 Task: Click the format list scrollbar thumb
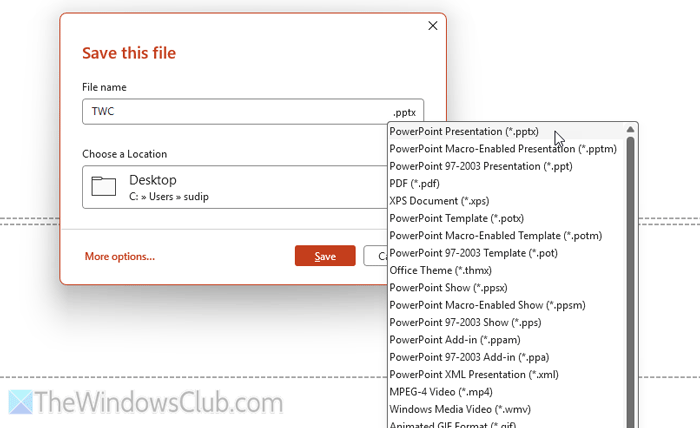pos(630,282)
